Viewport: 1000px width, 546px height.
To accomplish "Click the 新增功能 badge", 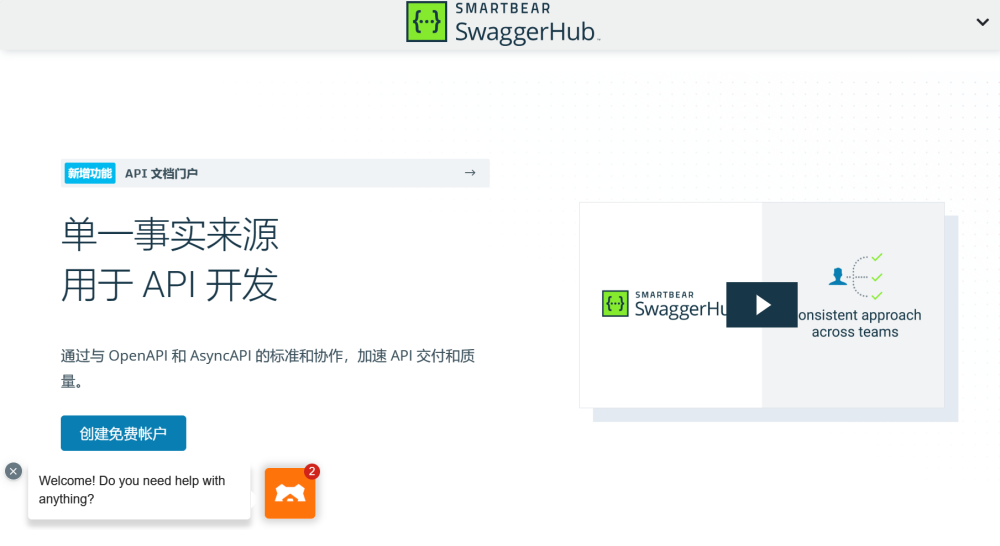I will coord(90,173).
